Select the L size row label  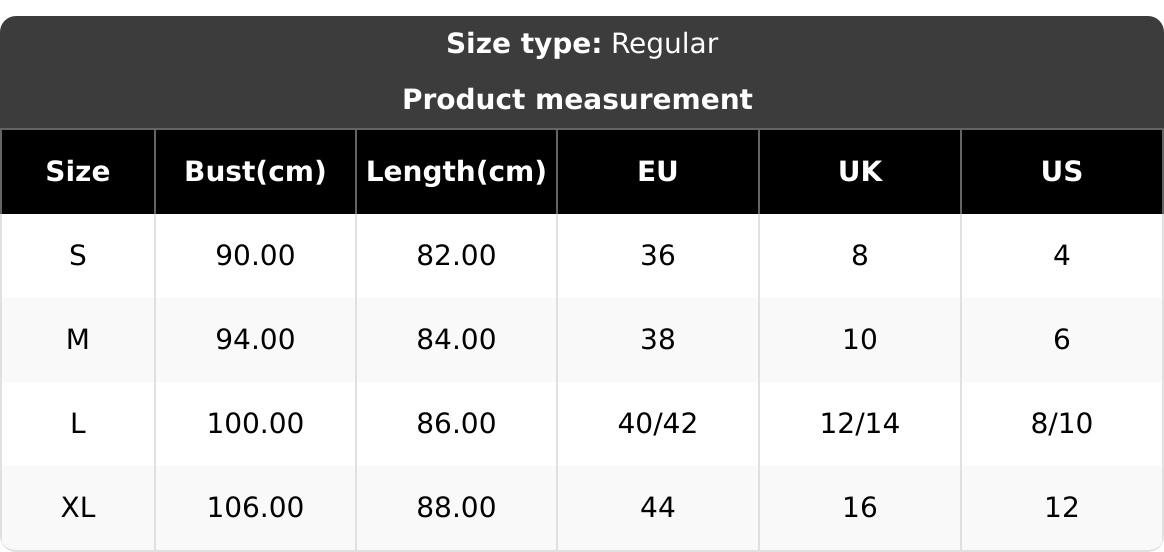pyautogui.click(x=78, y=424)
